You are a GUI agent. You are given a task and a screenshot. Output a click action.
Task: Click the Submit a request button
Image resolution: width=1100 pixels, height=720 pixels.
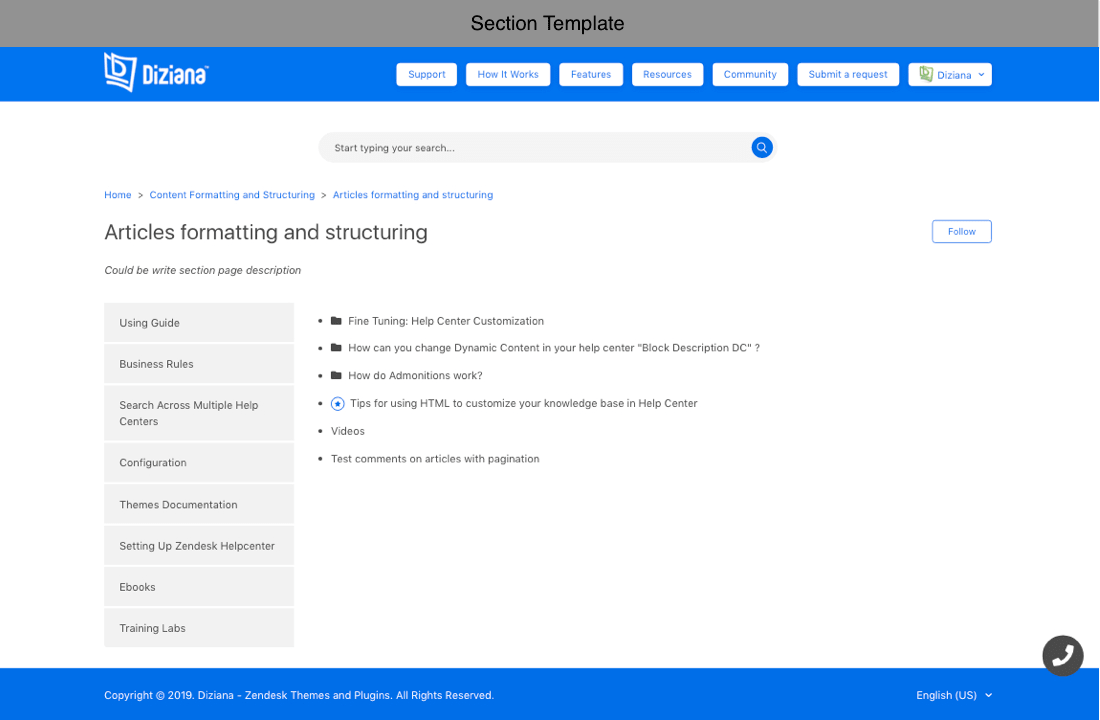[x=848, y=74]
